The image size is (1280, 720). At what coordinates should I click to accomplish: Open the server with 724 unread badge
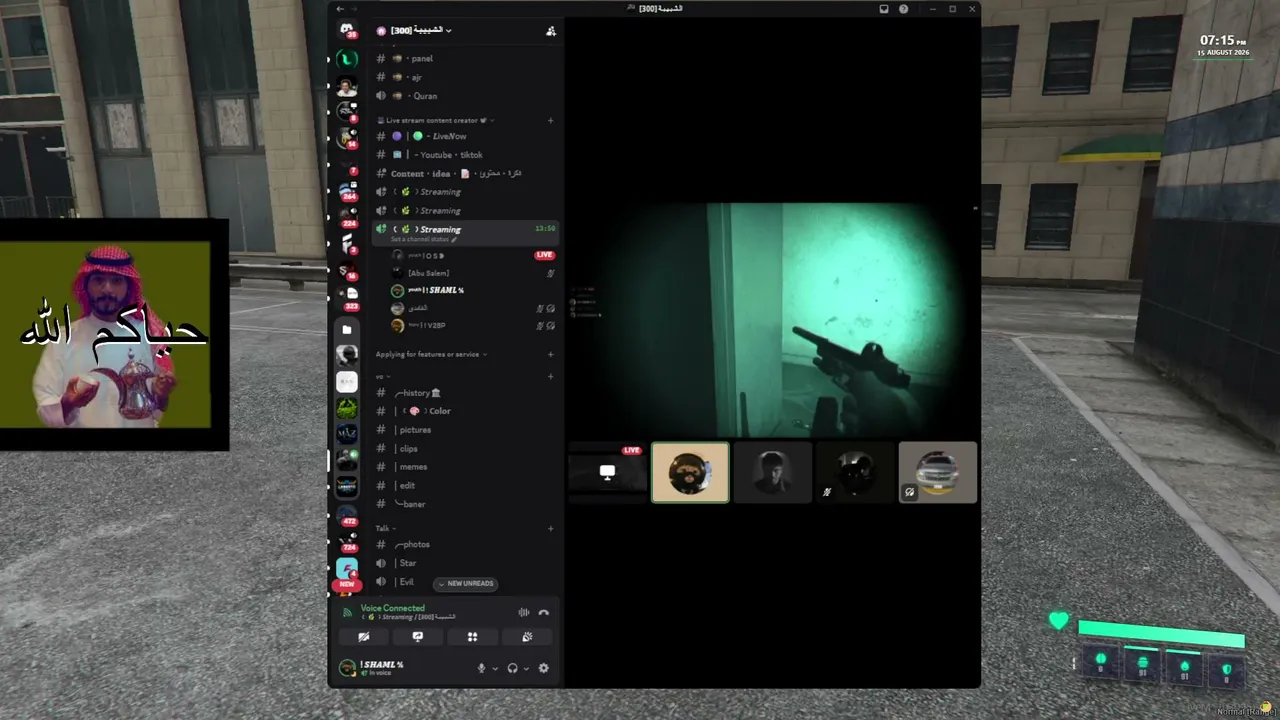347,541
